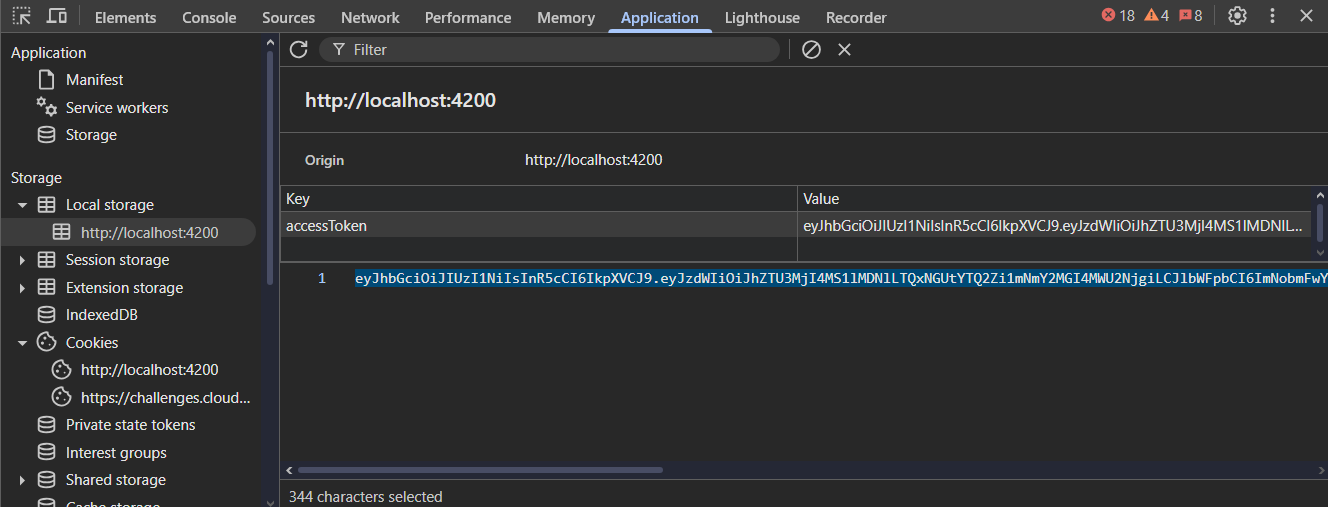Refresh the storage table view

pos(298,49)
